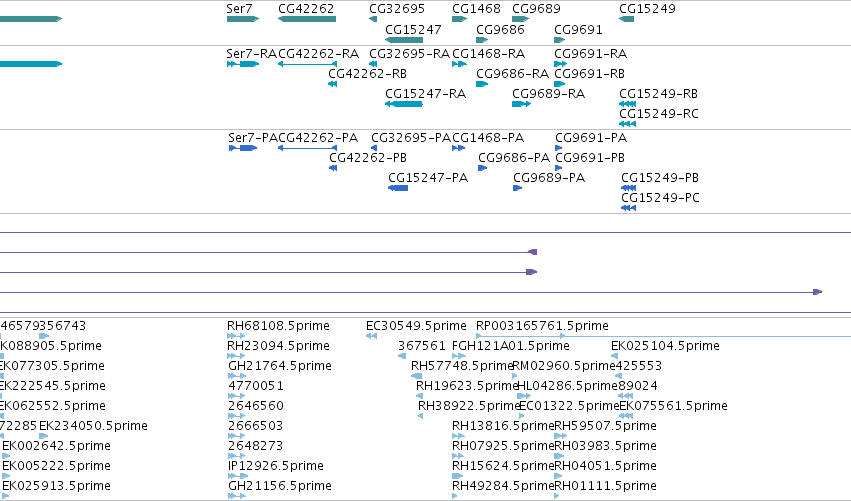This screenshot has width=851, height=501.
Task: Click the CG15249 gene label
Action: tap(647, 9)
